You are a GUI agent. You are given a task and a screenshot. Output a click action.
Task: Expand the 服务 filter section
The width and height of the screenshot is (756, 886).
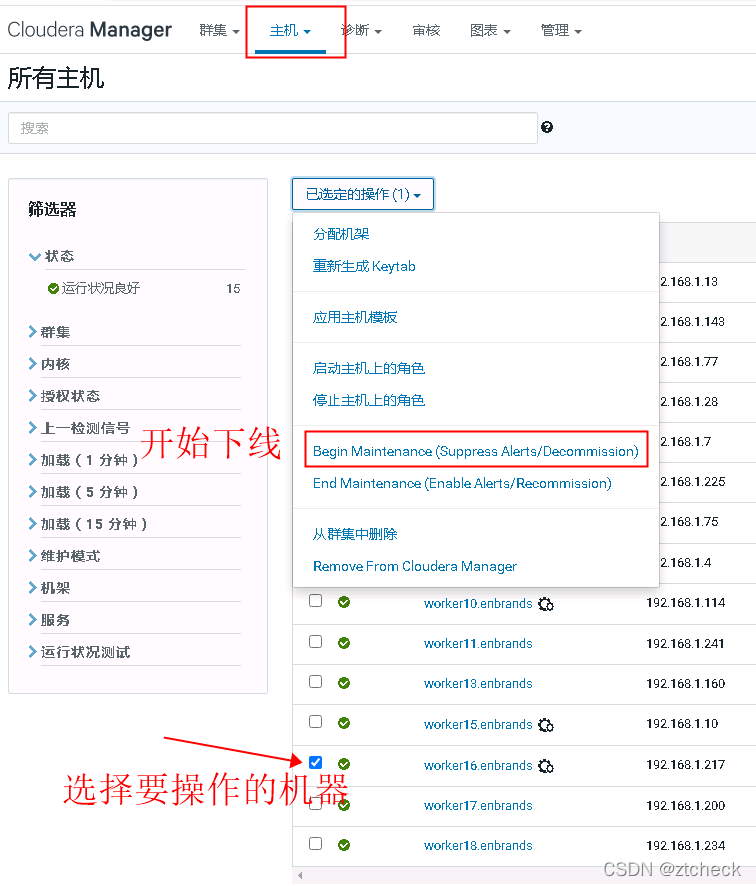[x=49, y=620]
